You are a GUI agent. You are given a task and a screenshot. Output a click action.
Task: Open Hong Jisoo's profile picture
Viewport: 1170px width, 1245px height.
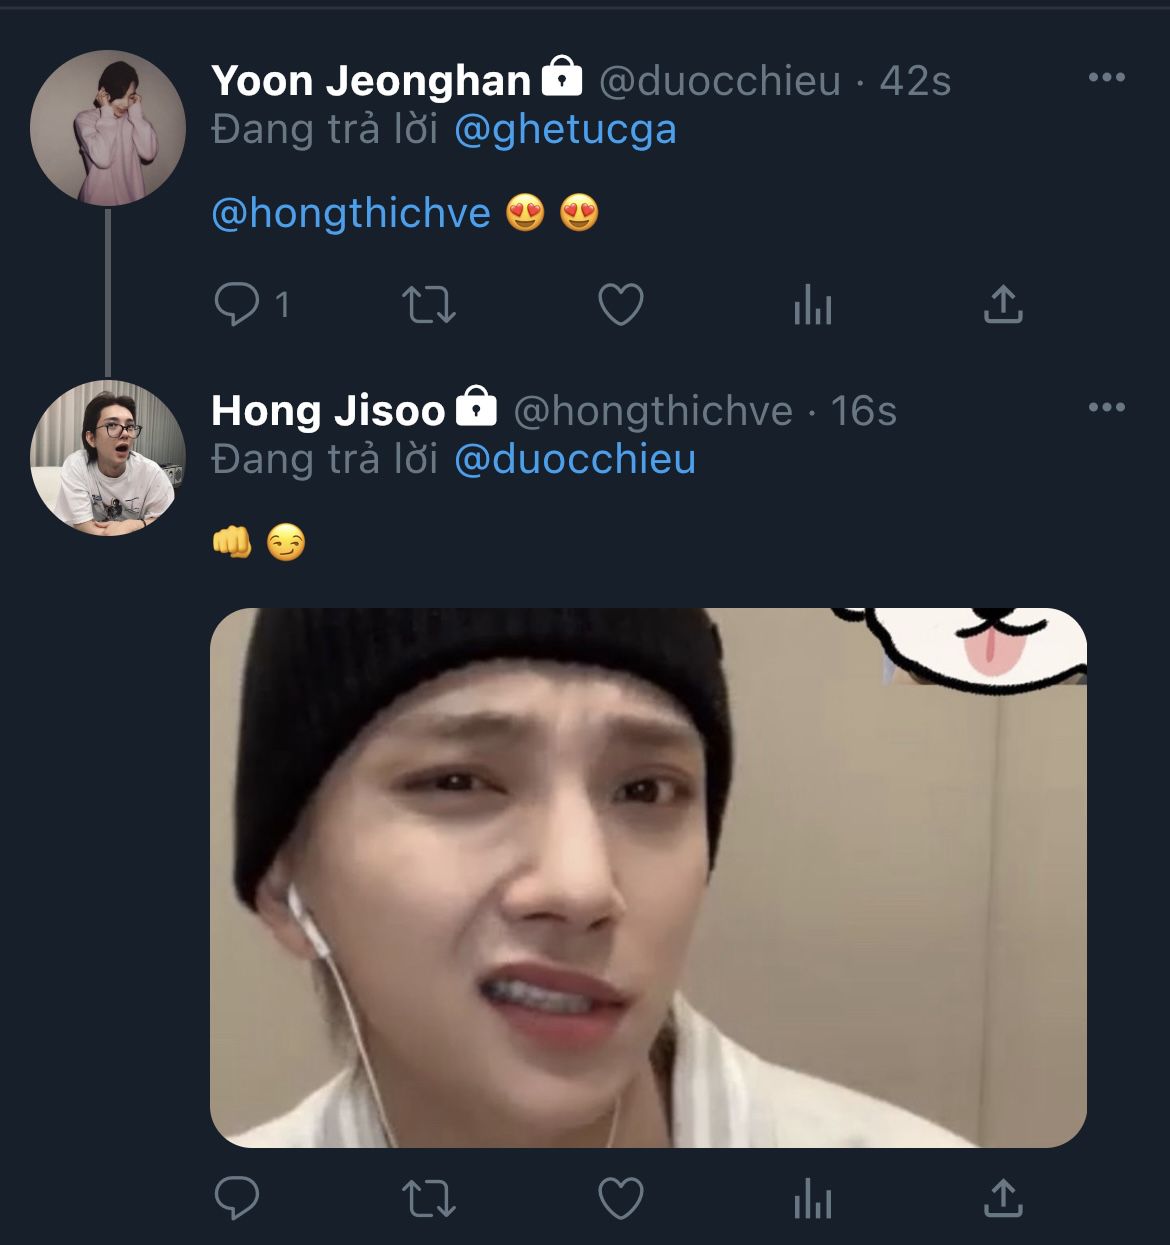[108, 458]
